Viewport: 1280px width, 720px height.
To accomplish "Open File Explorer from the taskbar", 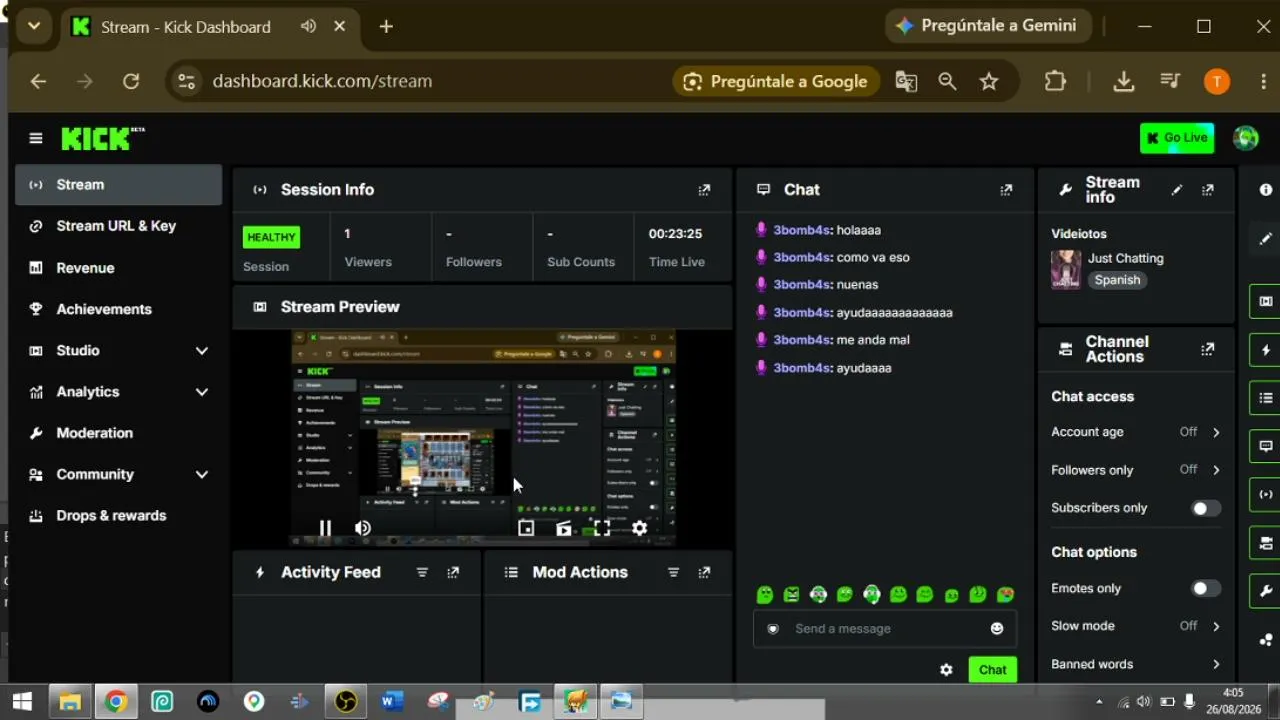I will [69, 702].
